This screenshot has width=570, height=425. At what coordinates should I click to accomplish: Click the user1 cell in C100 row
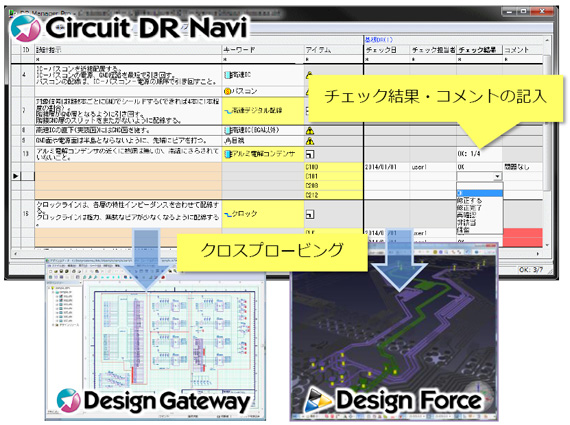(x=433, y=167)
